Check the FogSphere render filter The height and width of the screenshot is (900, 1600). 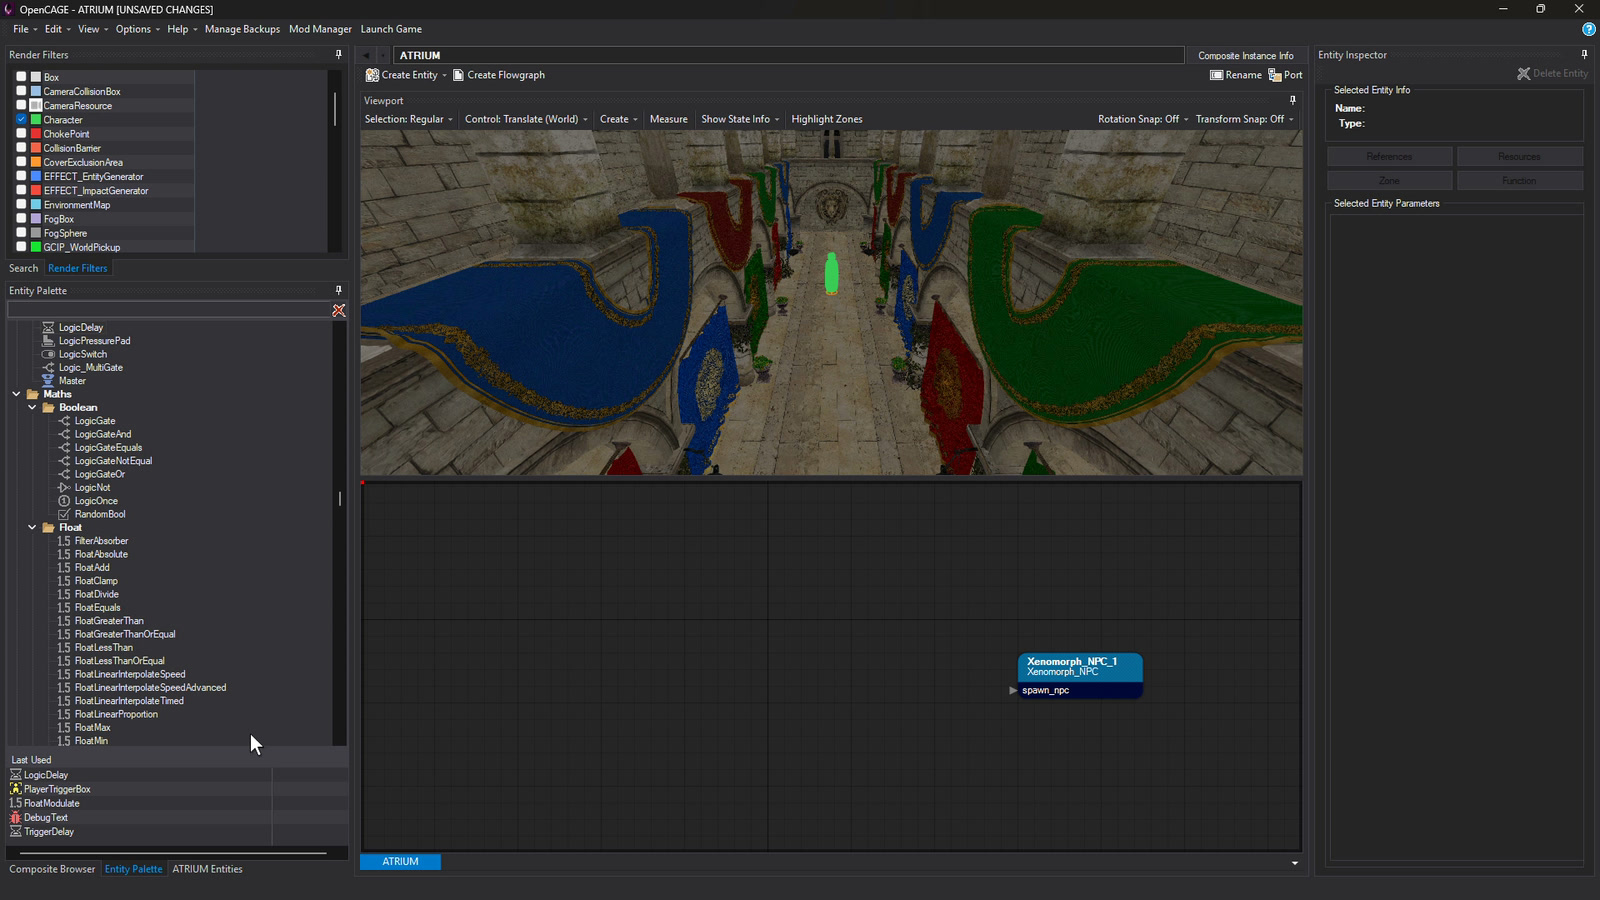pyautogui.click(x=21, y=233)
